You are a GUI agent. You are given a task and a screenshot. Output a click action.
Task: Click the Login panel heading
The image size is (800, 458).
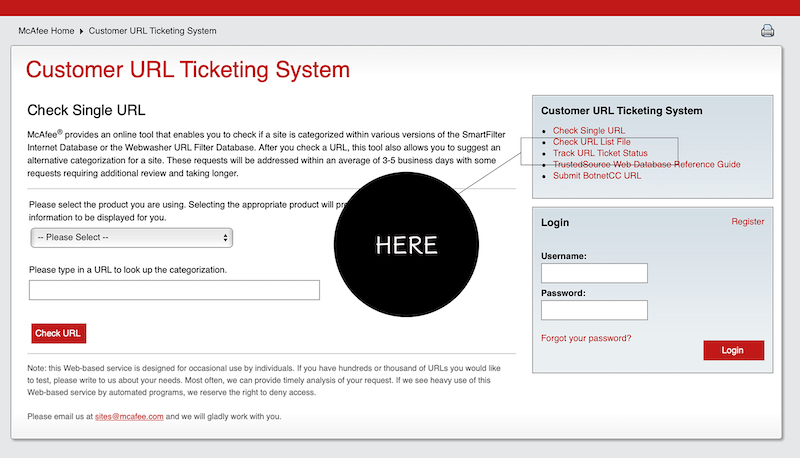point(555,222)
